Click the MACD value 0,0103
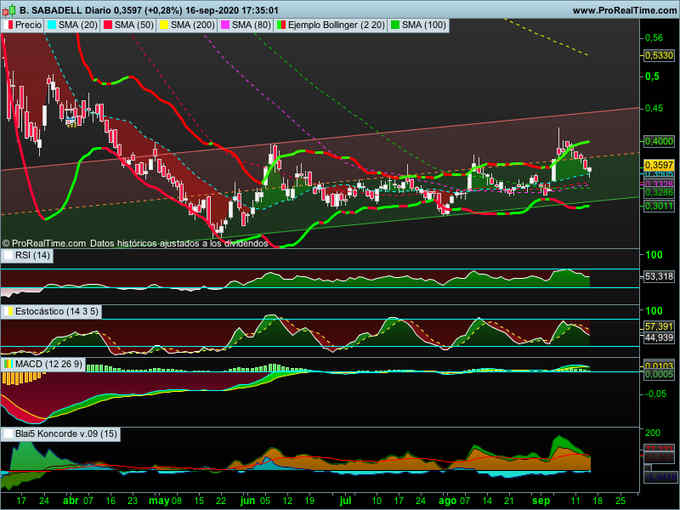The image size is (680, 510). (658, 366)
